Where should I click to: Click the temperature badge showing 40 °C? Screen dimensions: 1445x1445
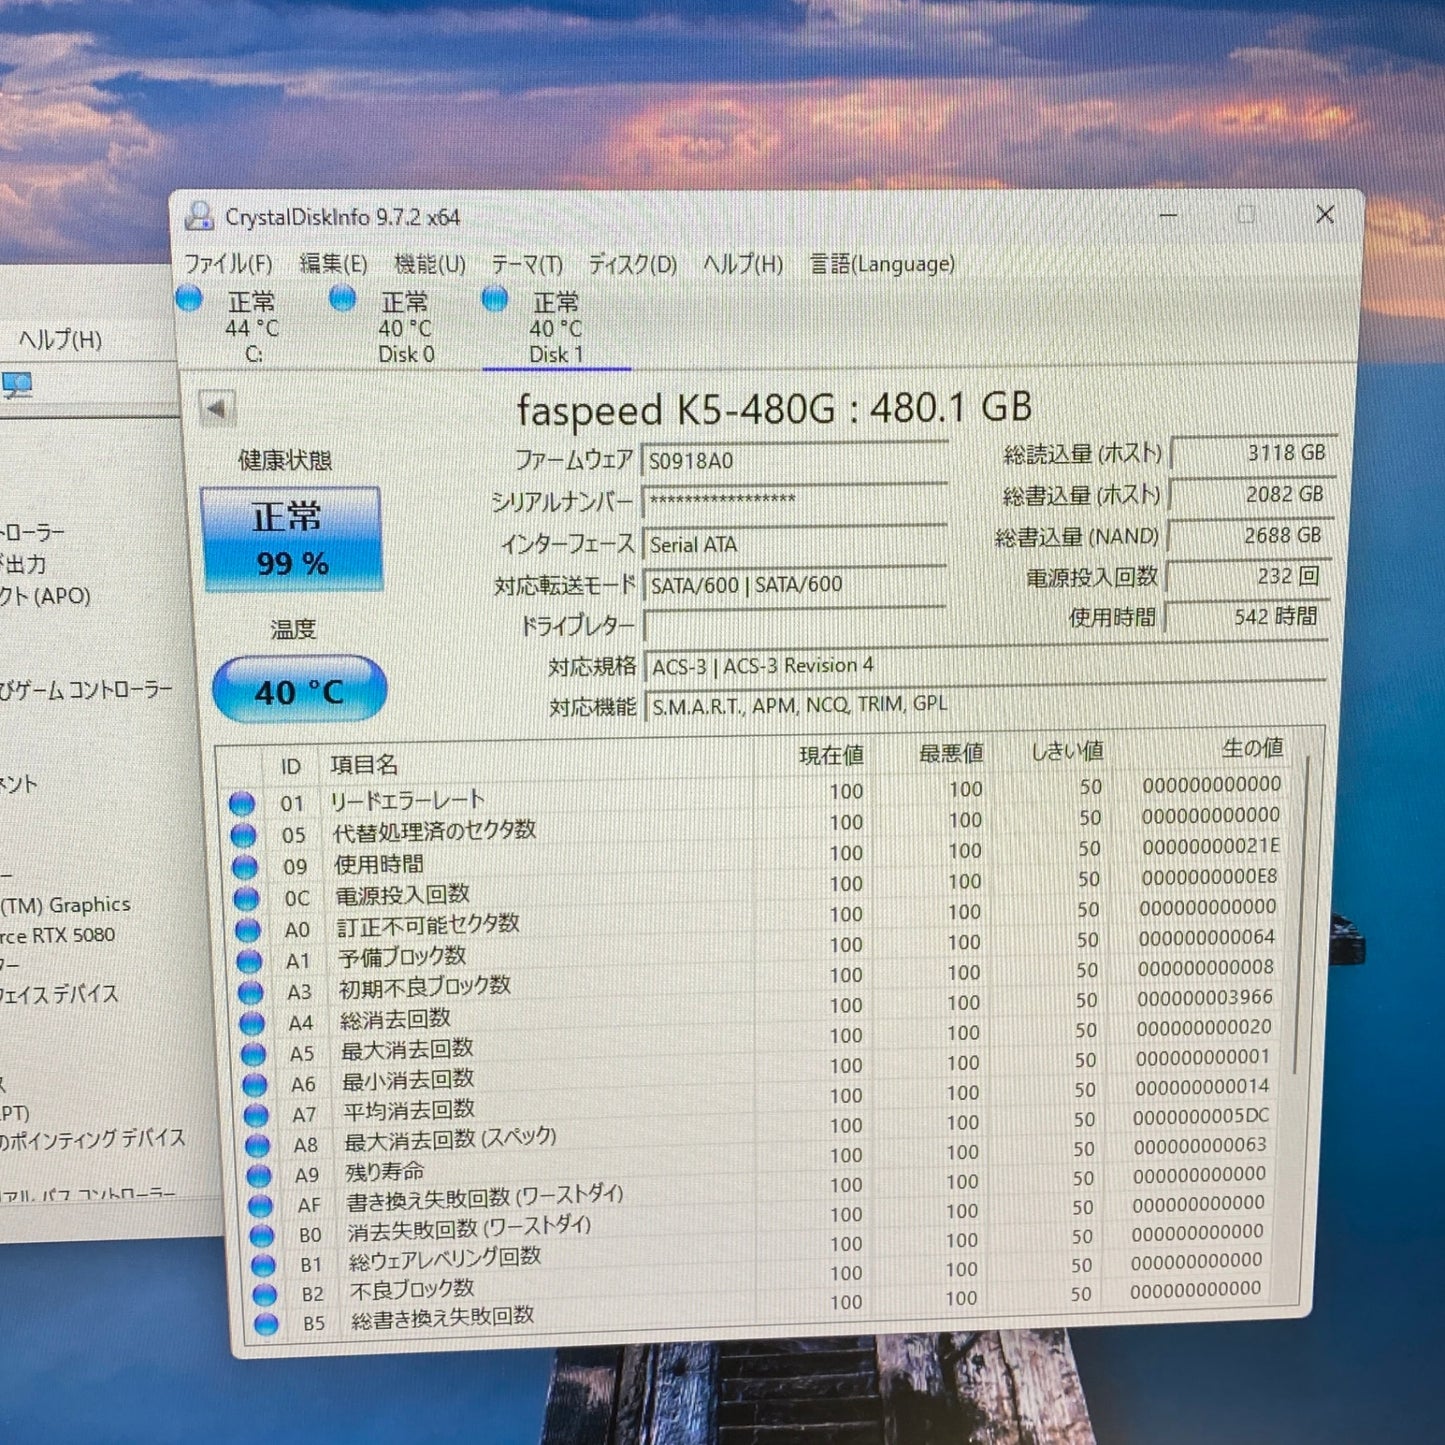coord(296,688)
